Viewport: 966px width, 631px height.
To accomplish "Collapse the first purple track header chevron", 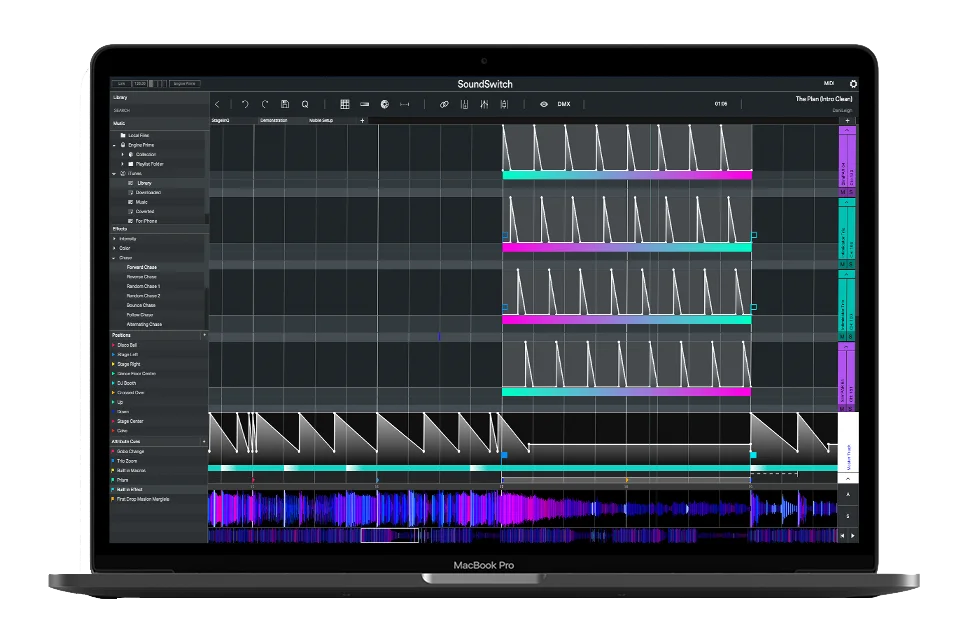I will click(x=847, y=131).
